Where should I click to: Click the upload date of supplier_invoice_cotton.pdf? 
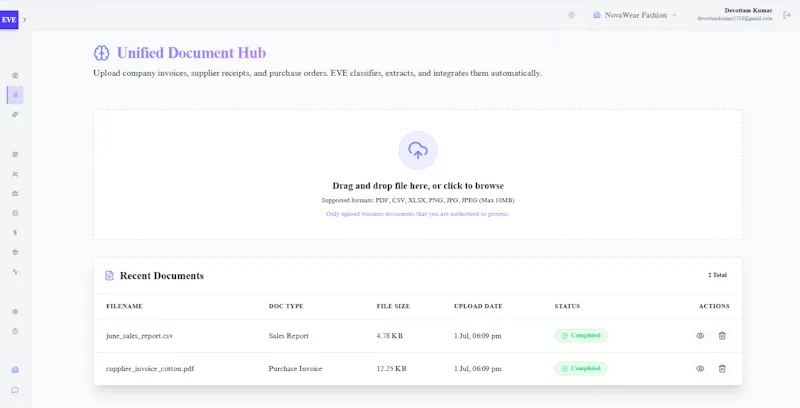[478, 368]
